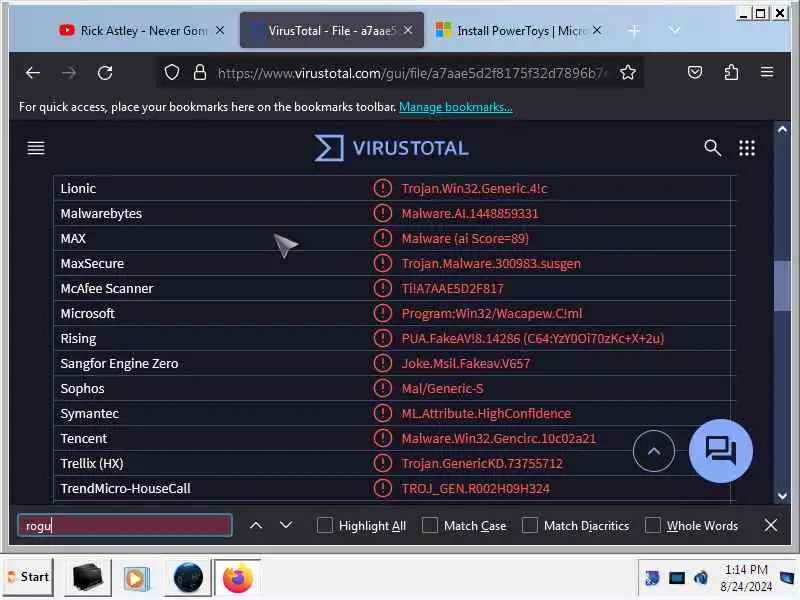The width and height of the screenshot is (800, 600).
Task: Enable Highlight All checkbox
Action: pyautogui.click(x=324, y=525)
